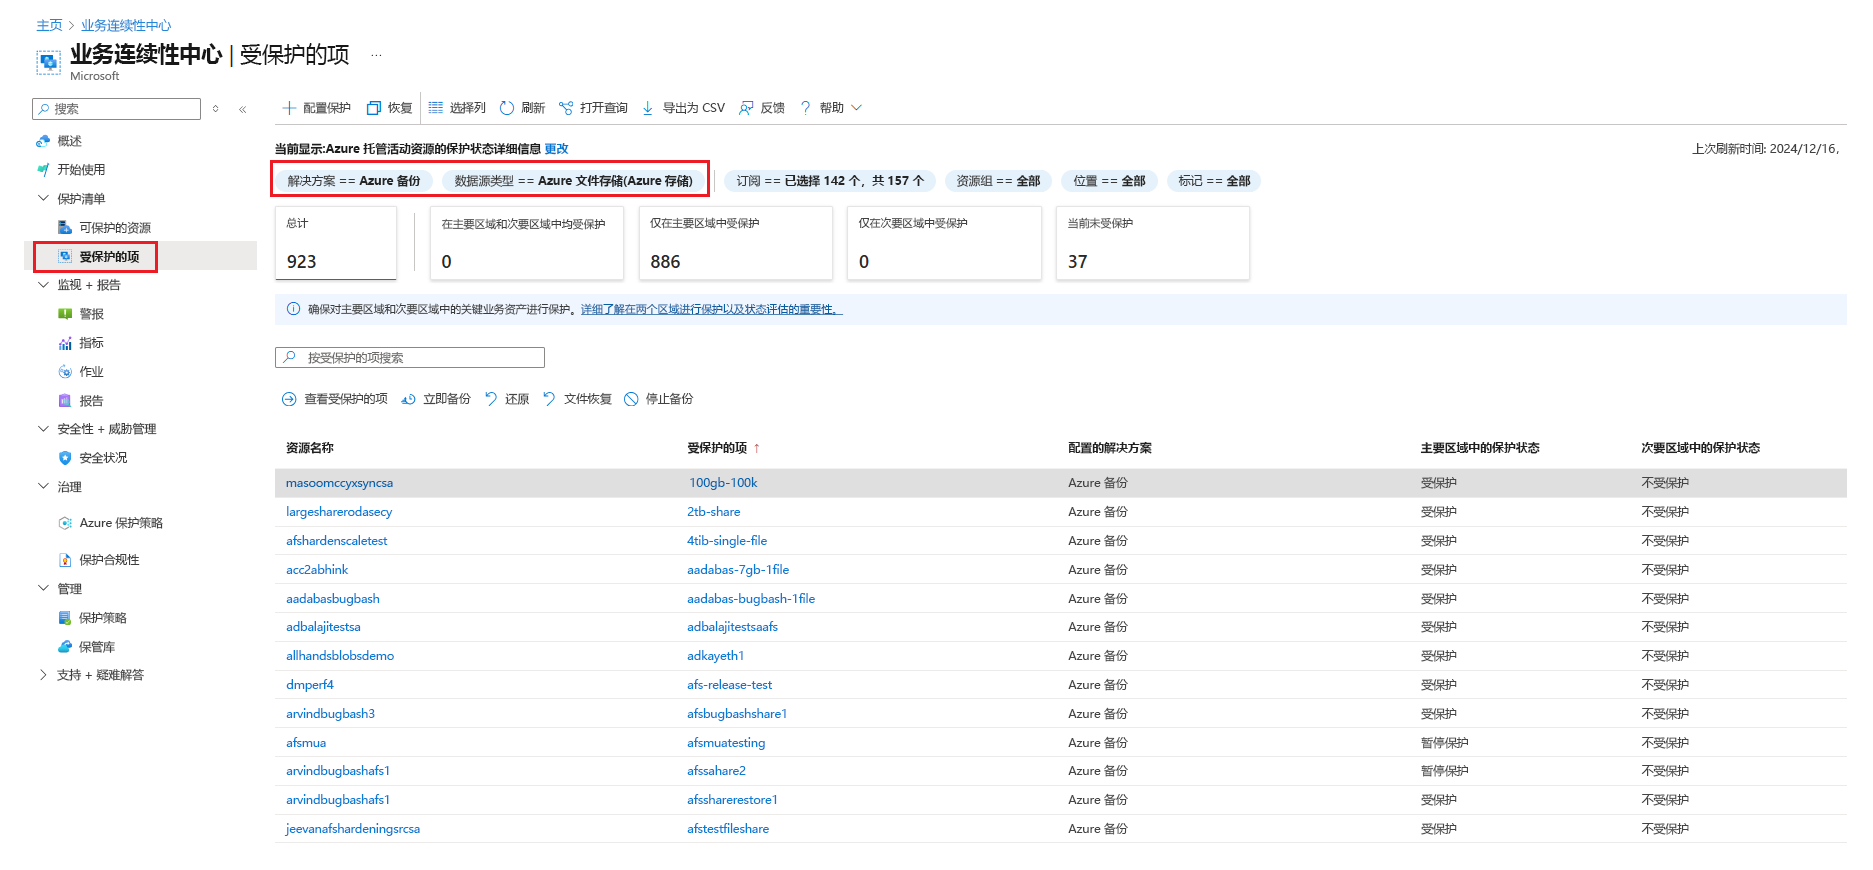Expand the 支持 + 疑难解答 section

tap(43, 675)
